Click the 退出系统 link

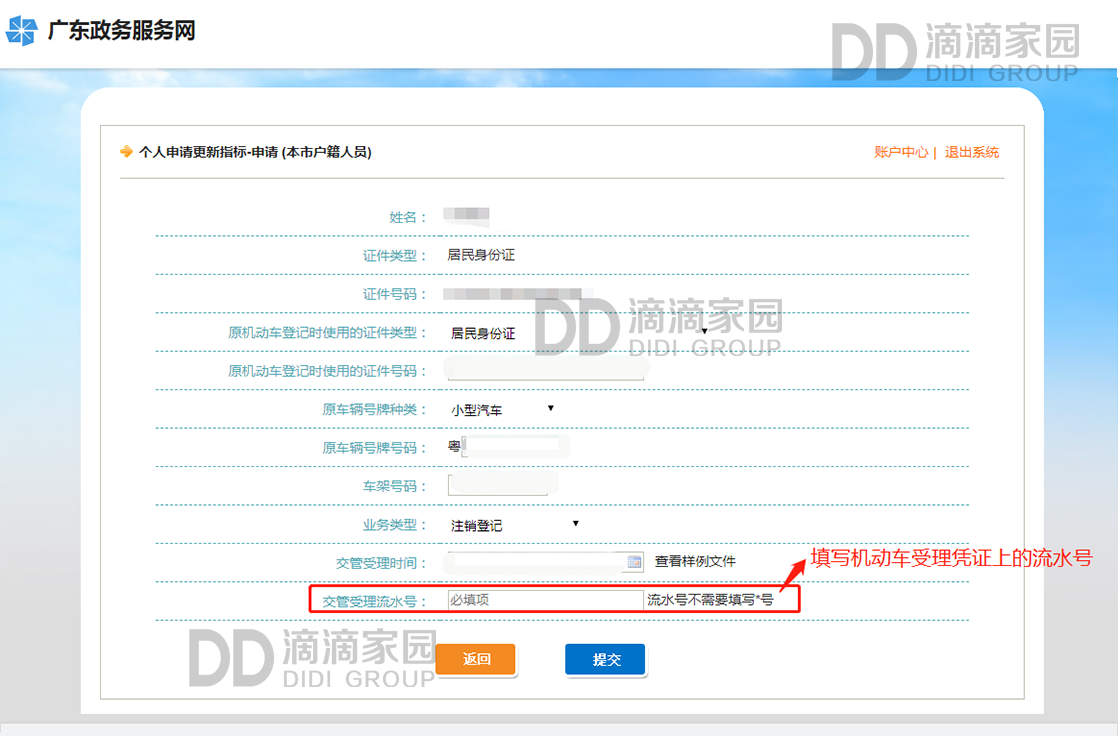pyautogui.click(x=972, y=152)
